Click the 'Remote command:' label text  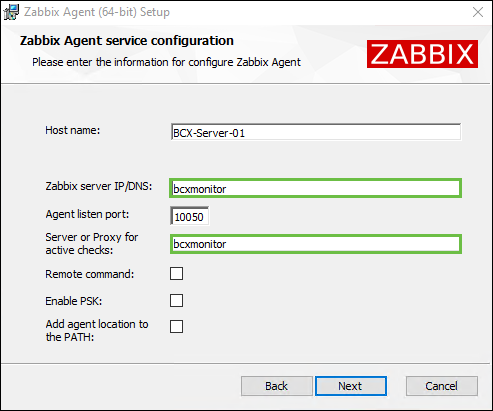pos(90,274)
